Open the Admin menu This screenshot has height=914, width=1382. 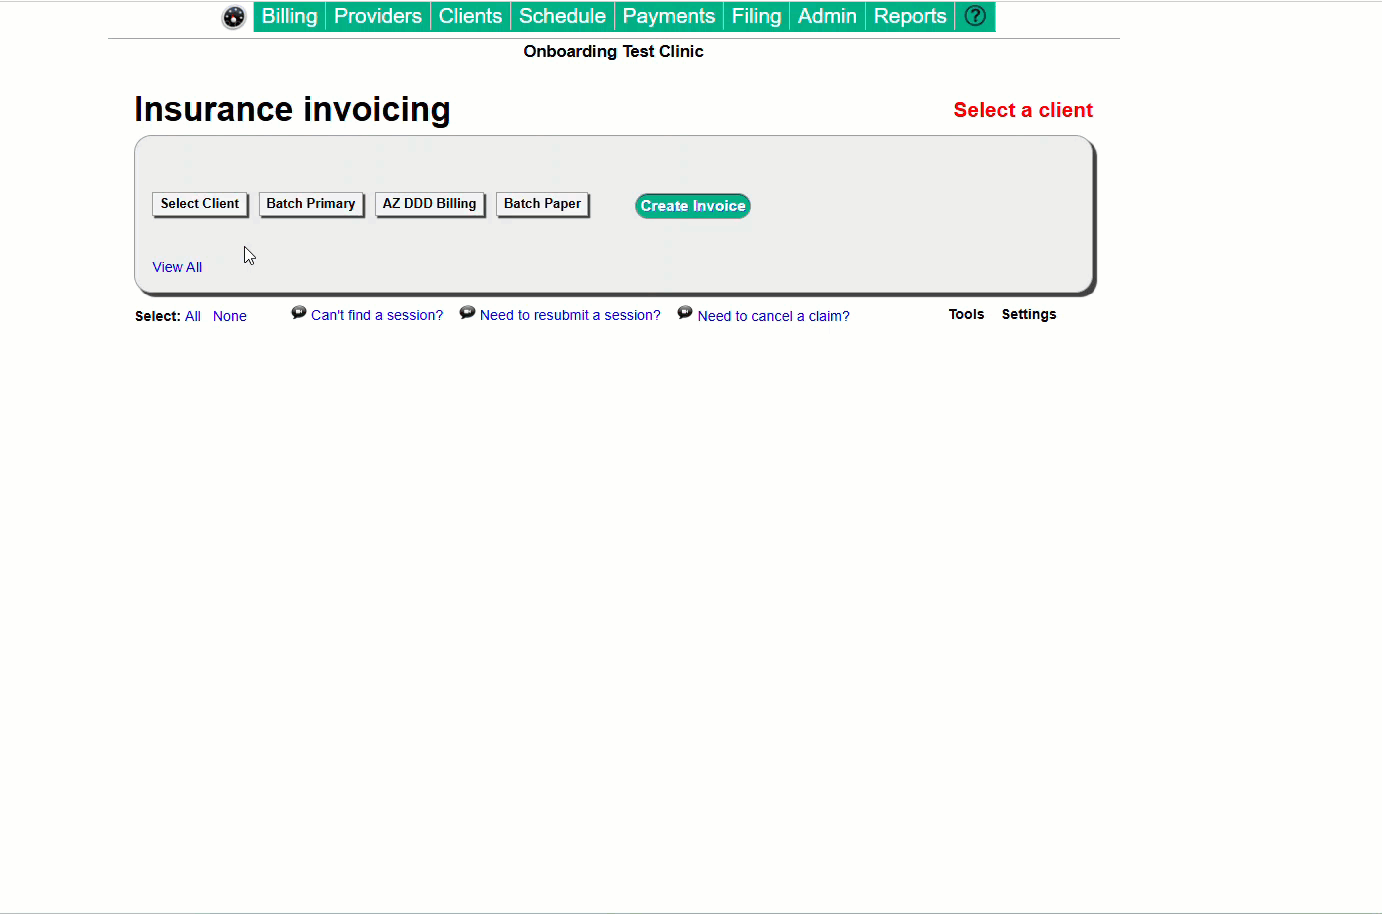(826, 16)
